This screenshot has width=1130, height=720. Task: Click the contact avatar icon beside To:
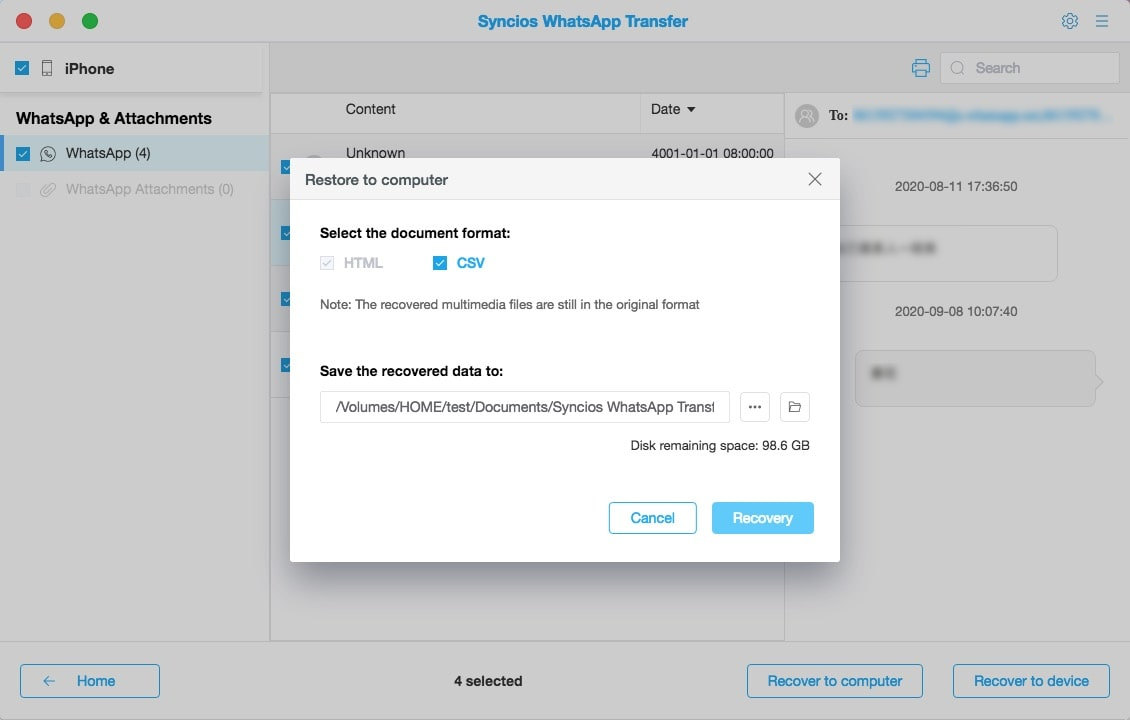(806, 115)
